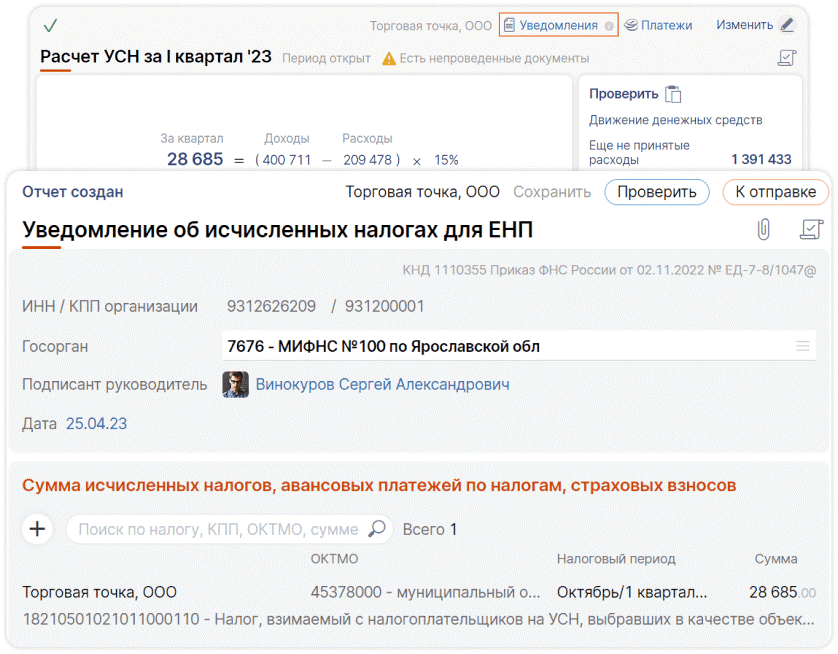Screen dimensions: 838x654
Task: Click the sign document icon near calculation title
Action: [x=787, y=58]
